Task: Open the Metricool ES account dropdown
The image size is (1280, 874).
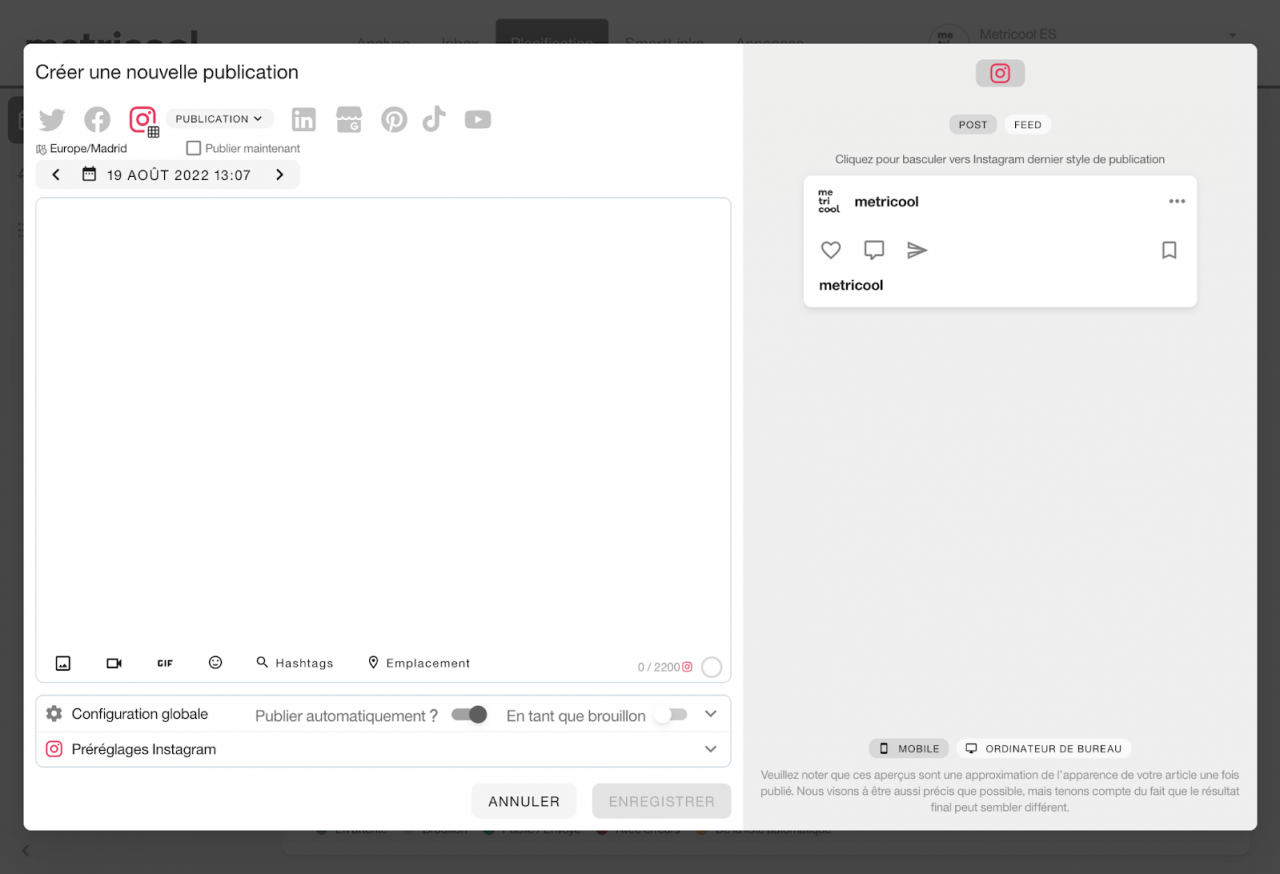Action: [x=1232, y=35]
